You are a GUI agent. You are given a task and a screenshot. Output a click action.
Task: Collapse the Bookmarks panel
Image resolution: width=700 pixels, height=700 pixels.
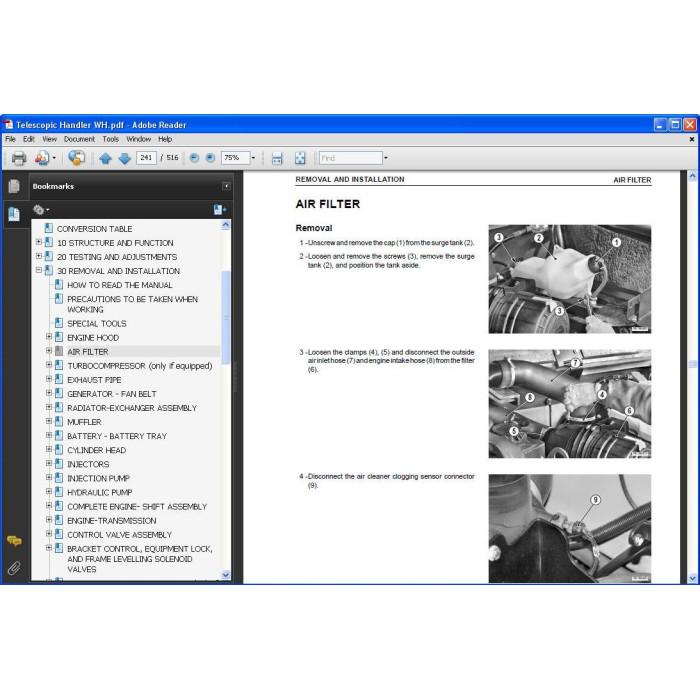coord(226,186)
